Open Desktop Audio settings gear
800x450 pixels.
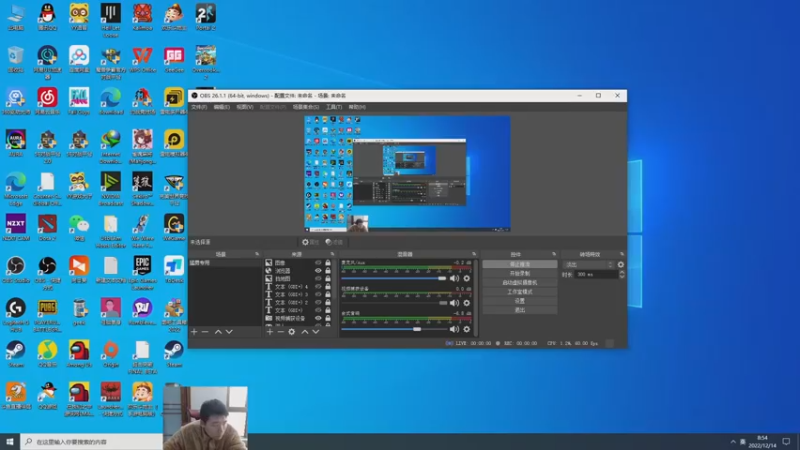pyautogui.click(x=466, y=329)
